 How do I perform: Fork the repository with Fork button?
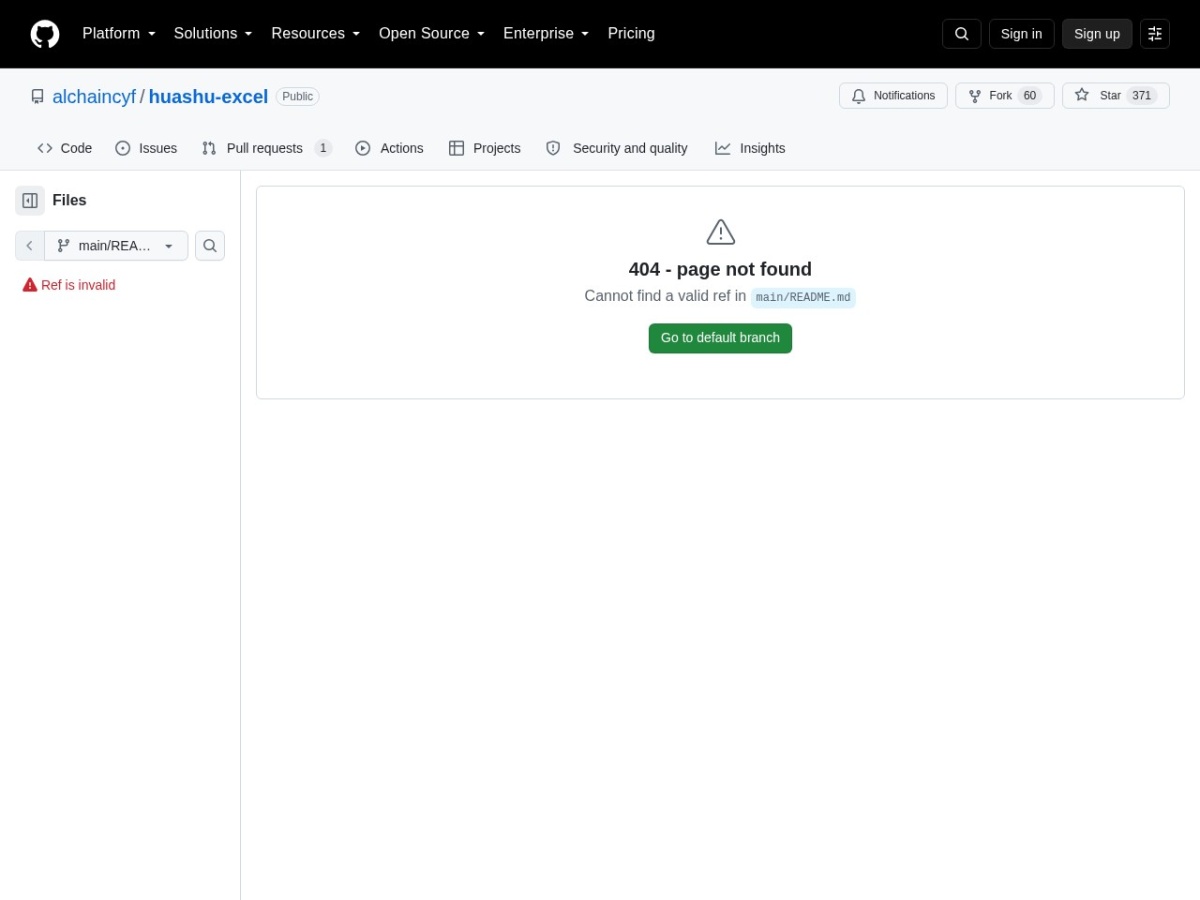1004,96
